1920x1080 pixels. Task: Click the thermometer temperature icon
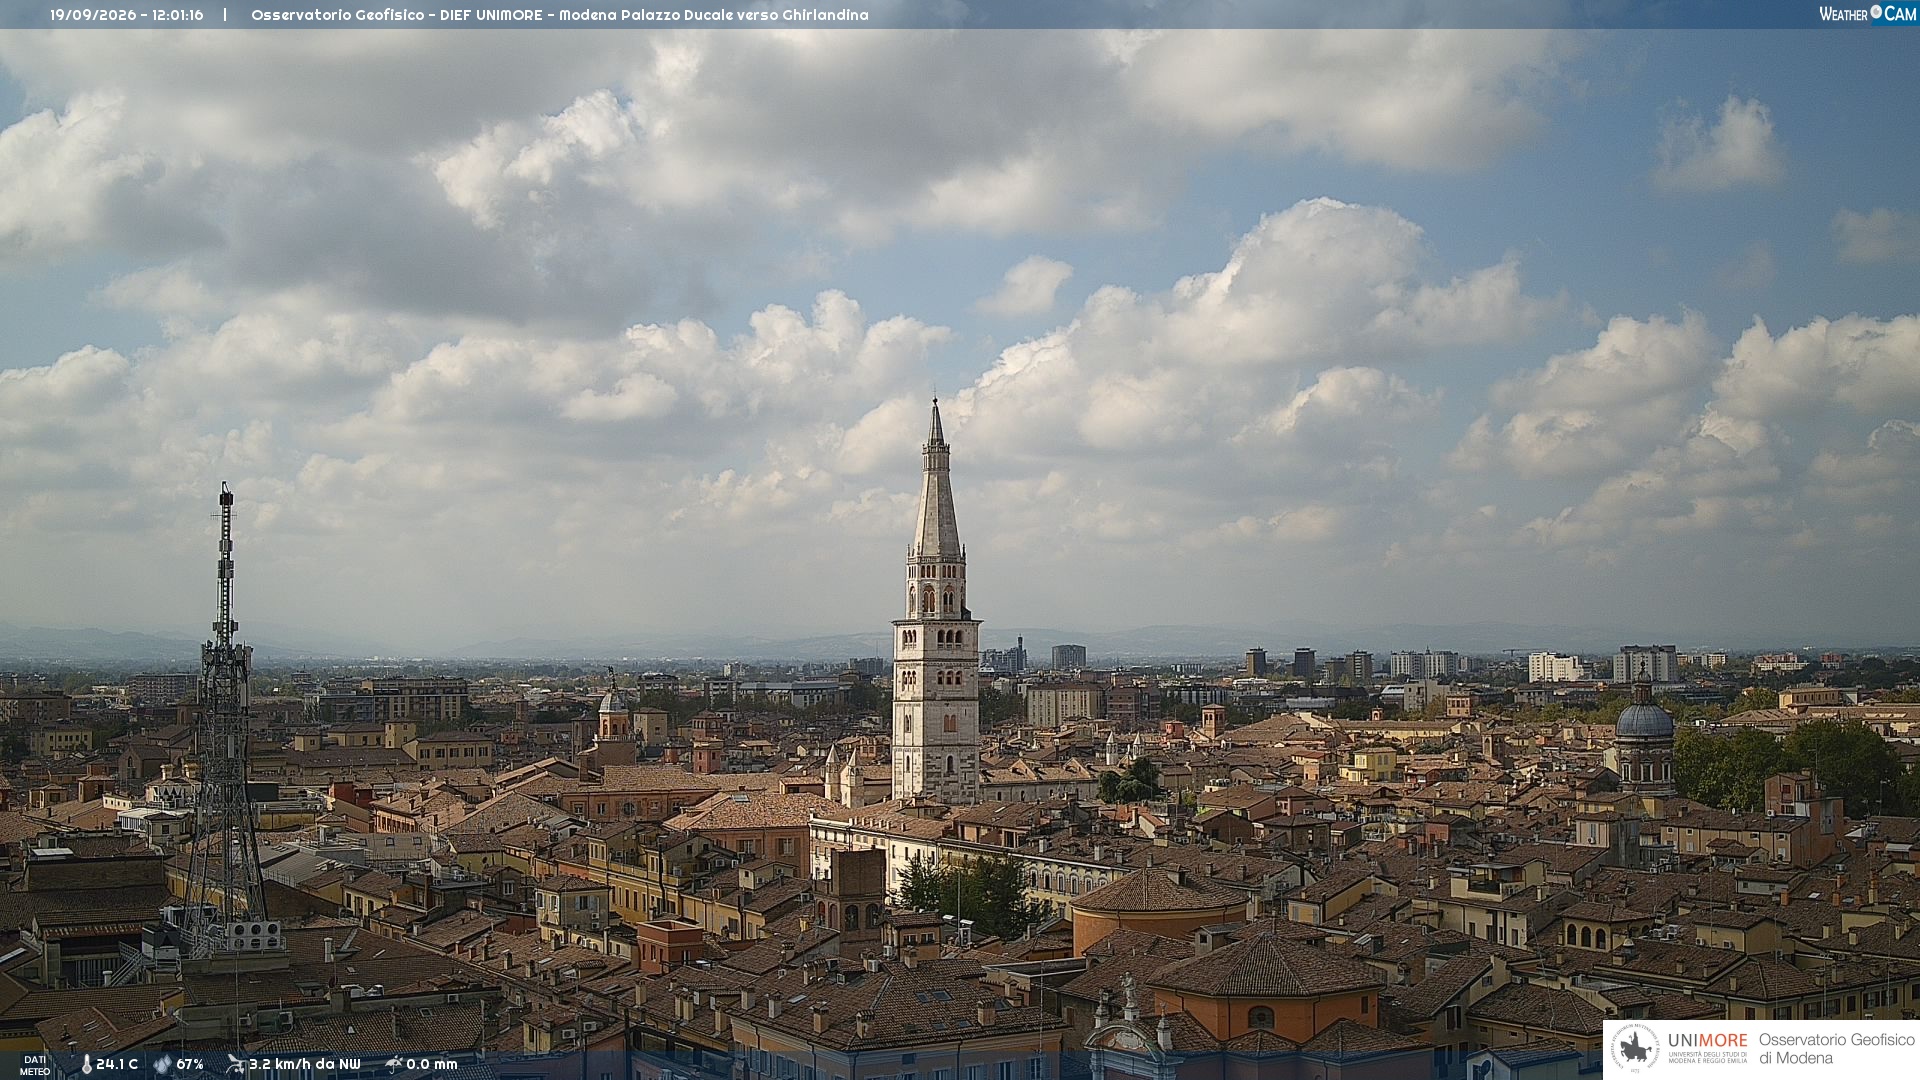click(x=87, y=1065)
